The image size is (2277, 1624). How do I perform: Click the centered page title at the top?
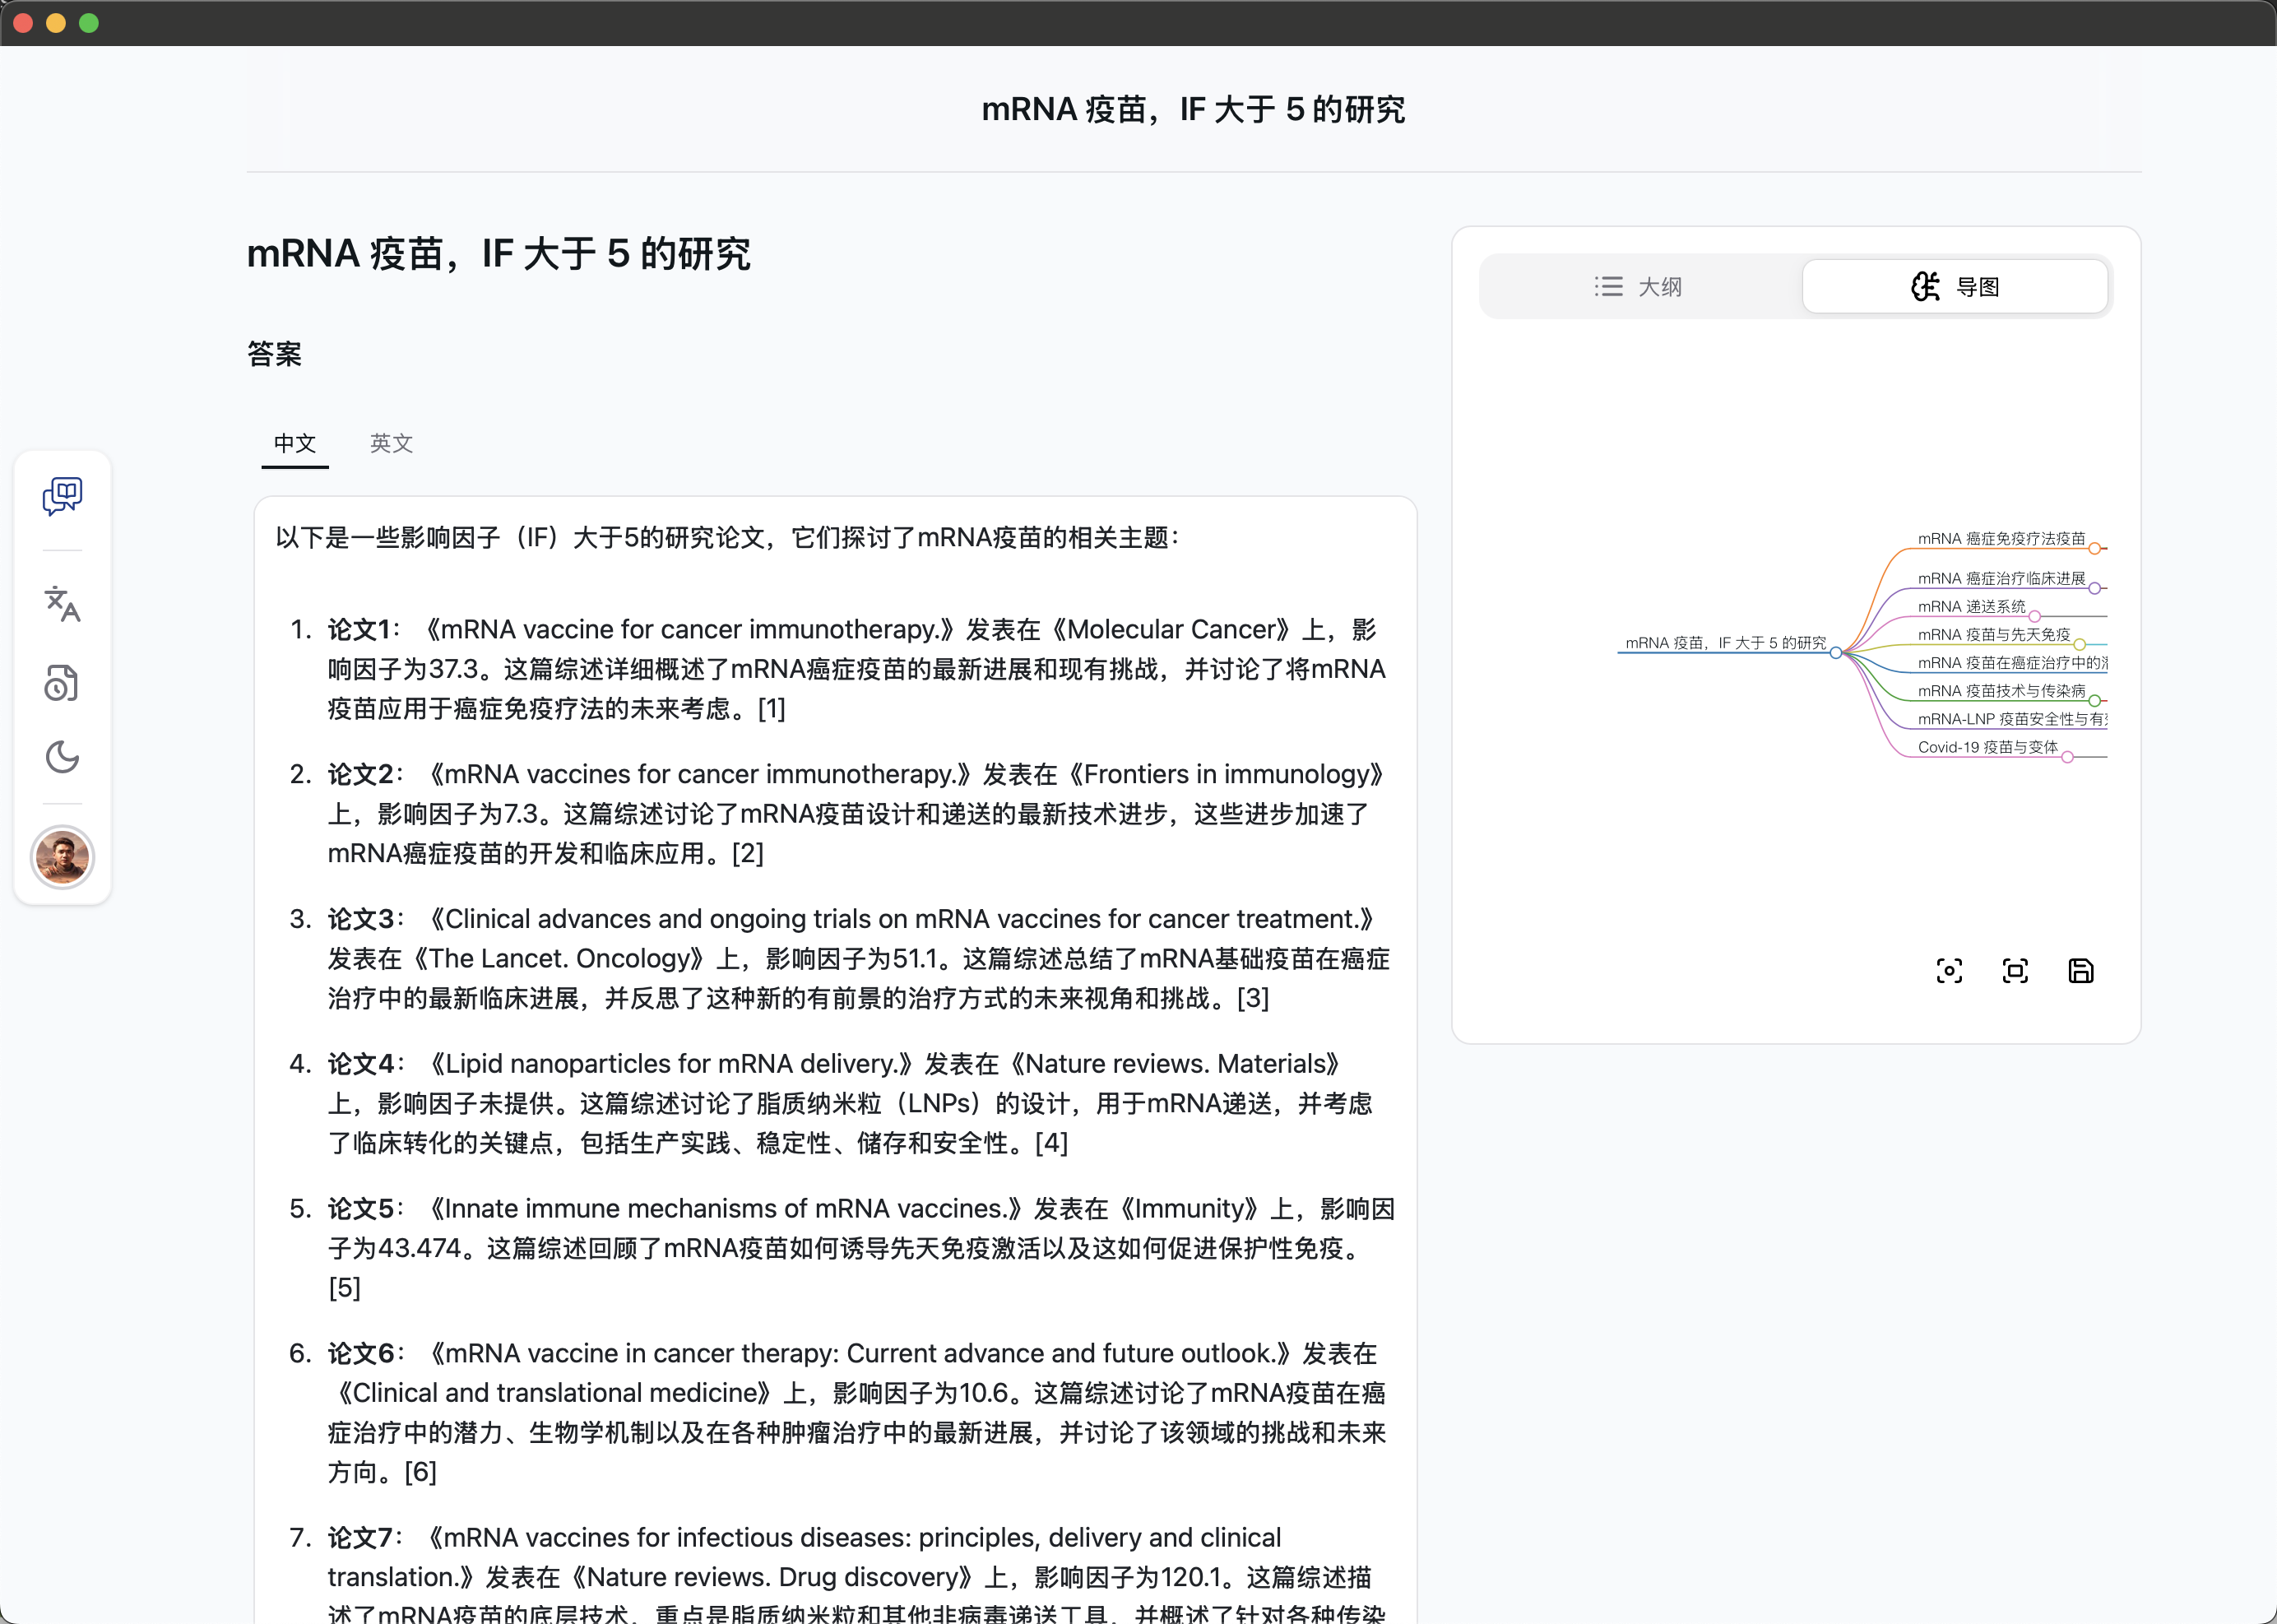click(x=1194, y=109)
